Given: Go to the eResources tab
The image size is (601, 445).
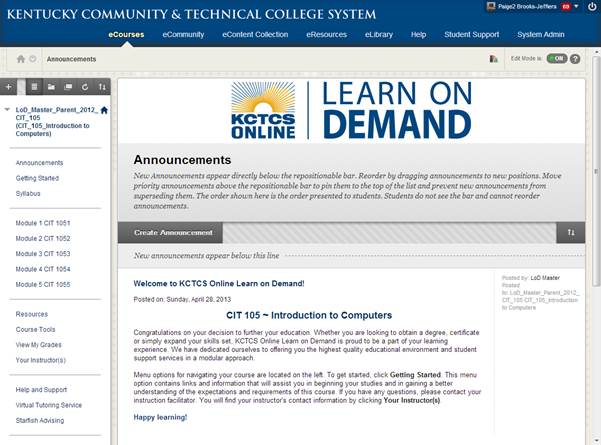Looking at the screenshot, I should [x=327, y=34].
